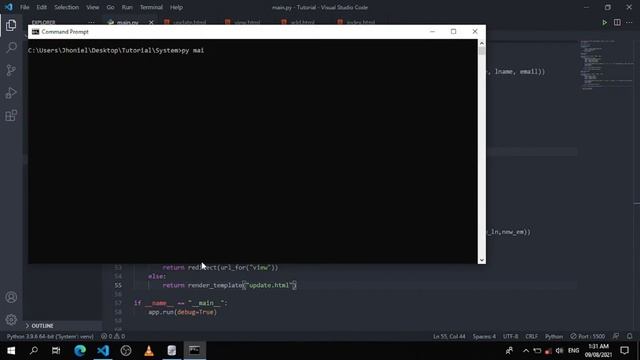This screenshot has height=360, width=640.
Task: Open the OBS Studio taskbar icon
Action: click(x=126, y=351)
